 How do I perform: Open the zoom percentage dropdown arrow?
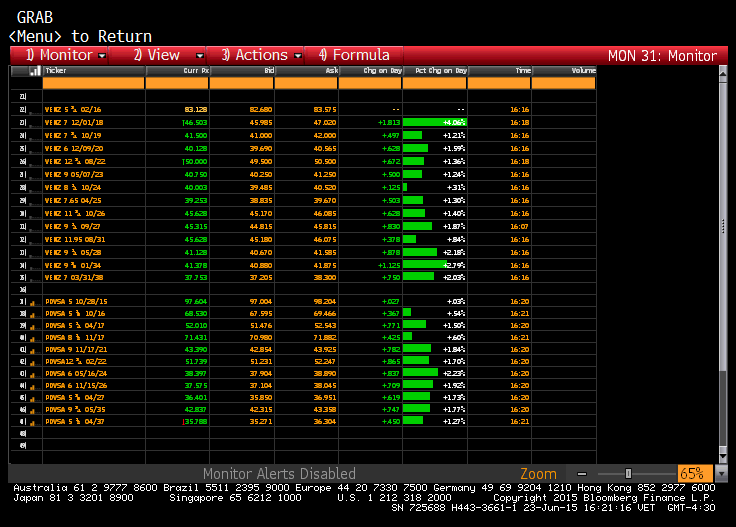coord(721,474)
